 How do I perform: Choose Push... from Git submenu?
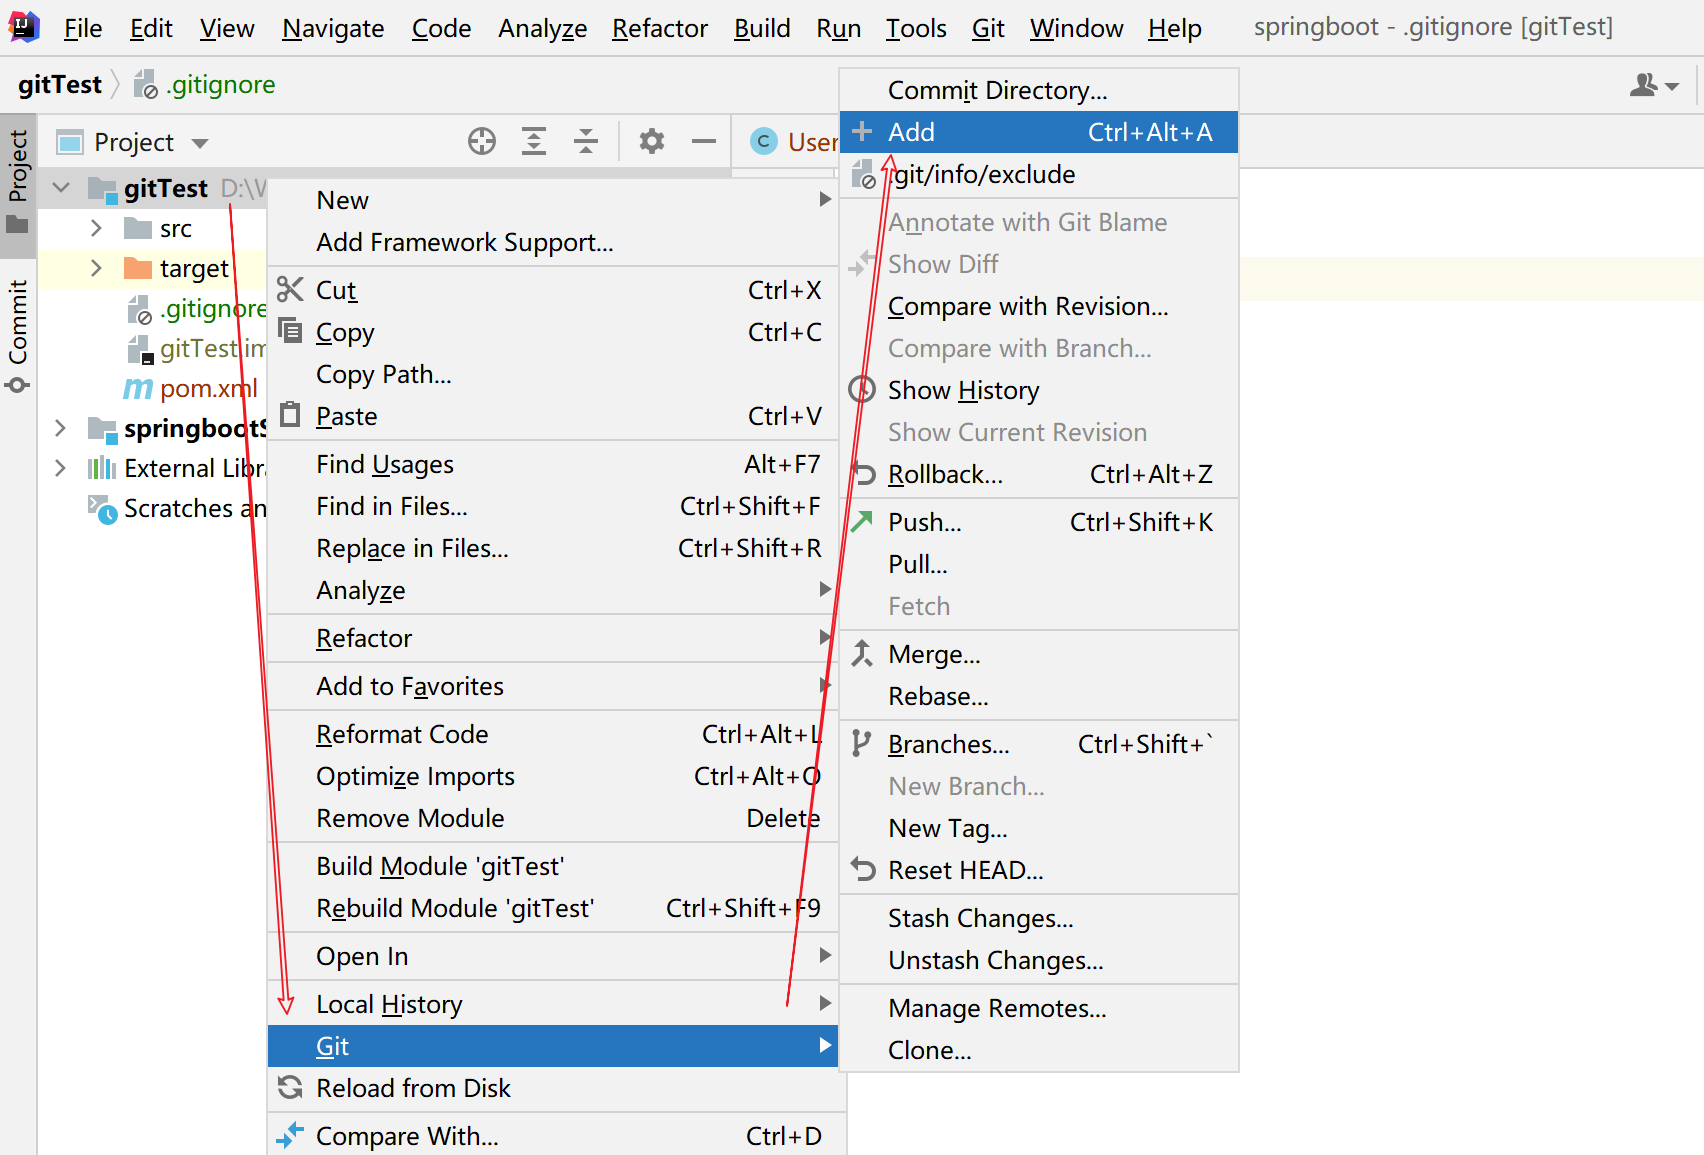[924, 522]
